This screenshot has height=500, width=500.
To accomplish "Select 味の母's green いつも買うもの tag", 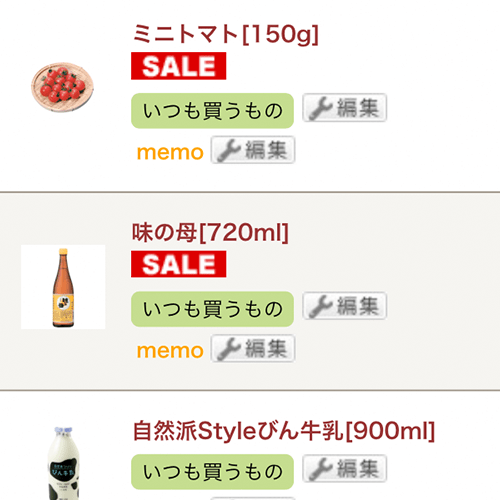I will (x=212, y=309).
